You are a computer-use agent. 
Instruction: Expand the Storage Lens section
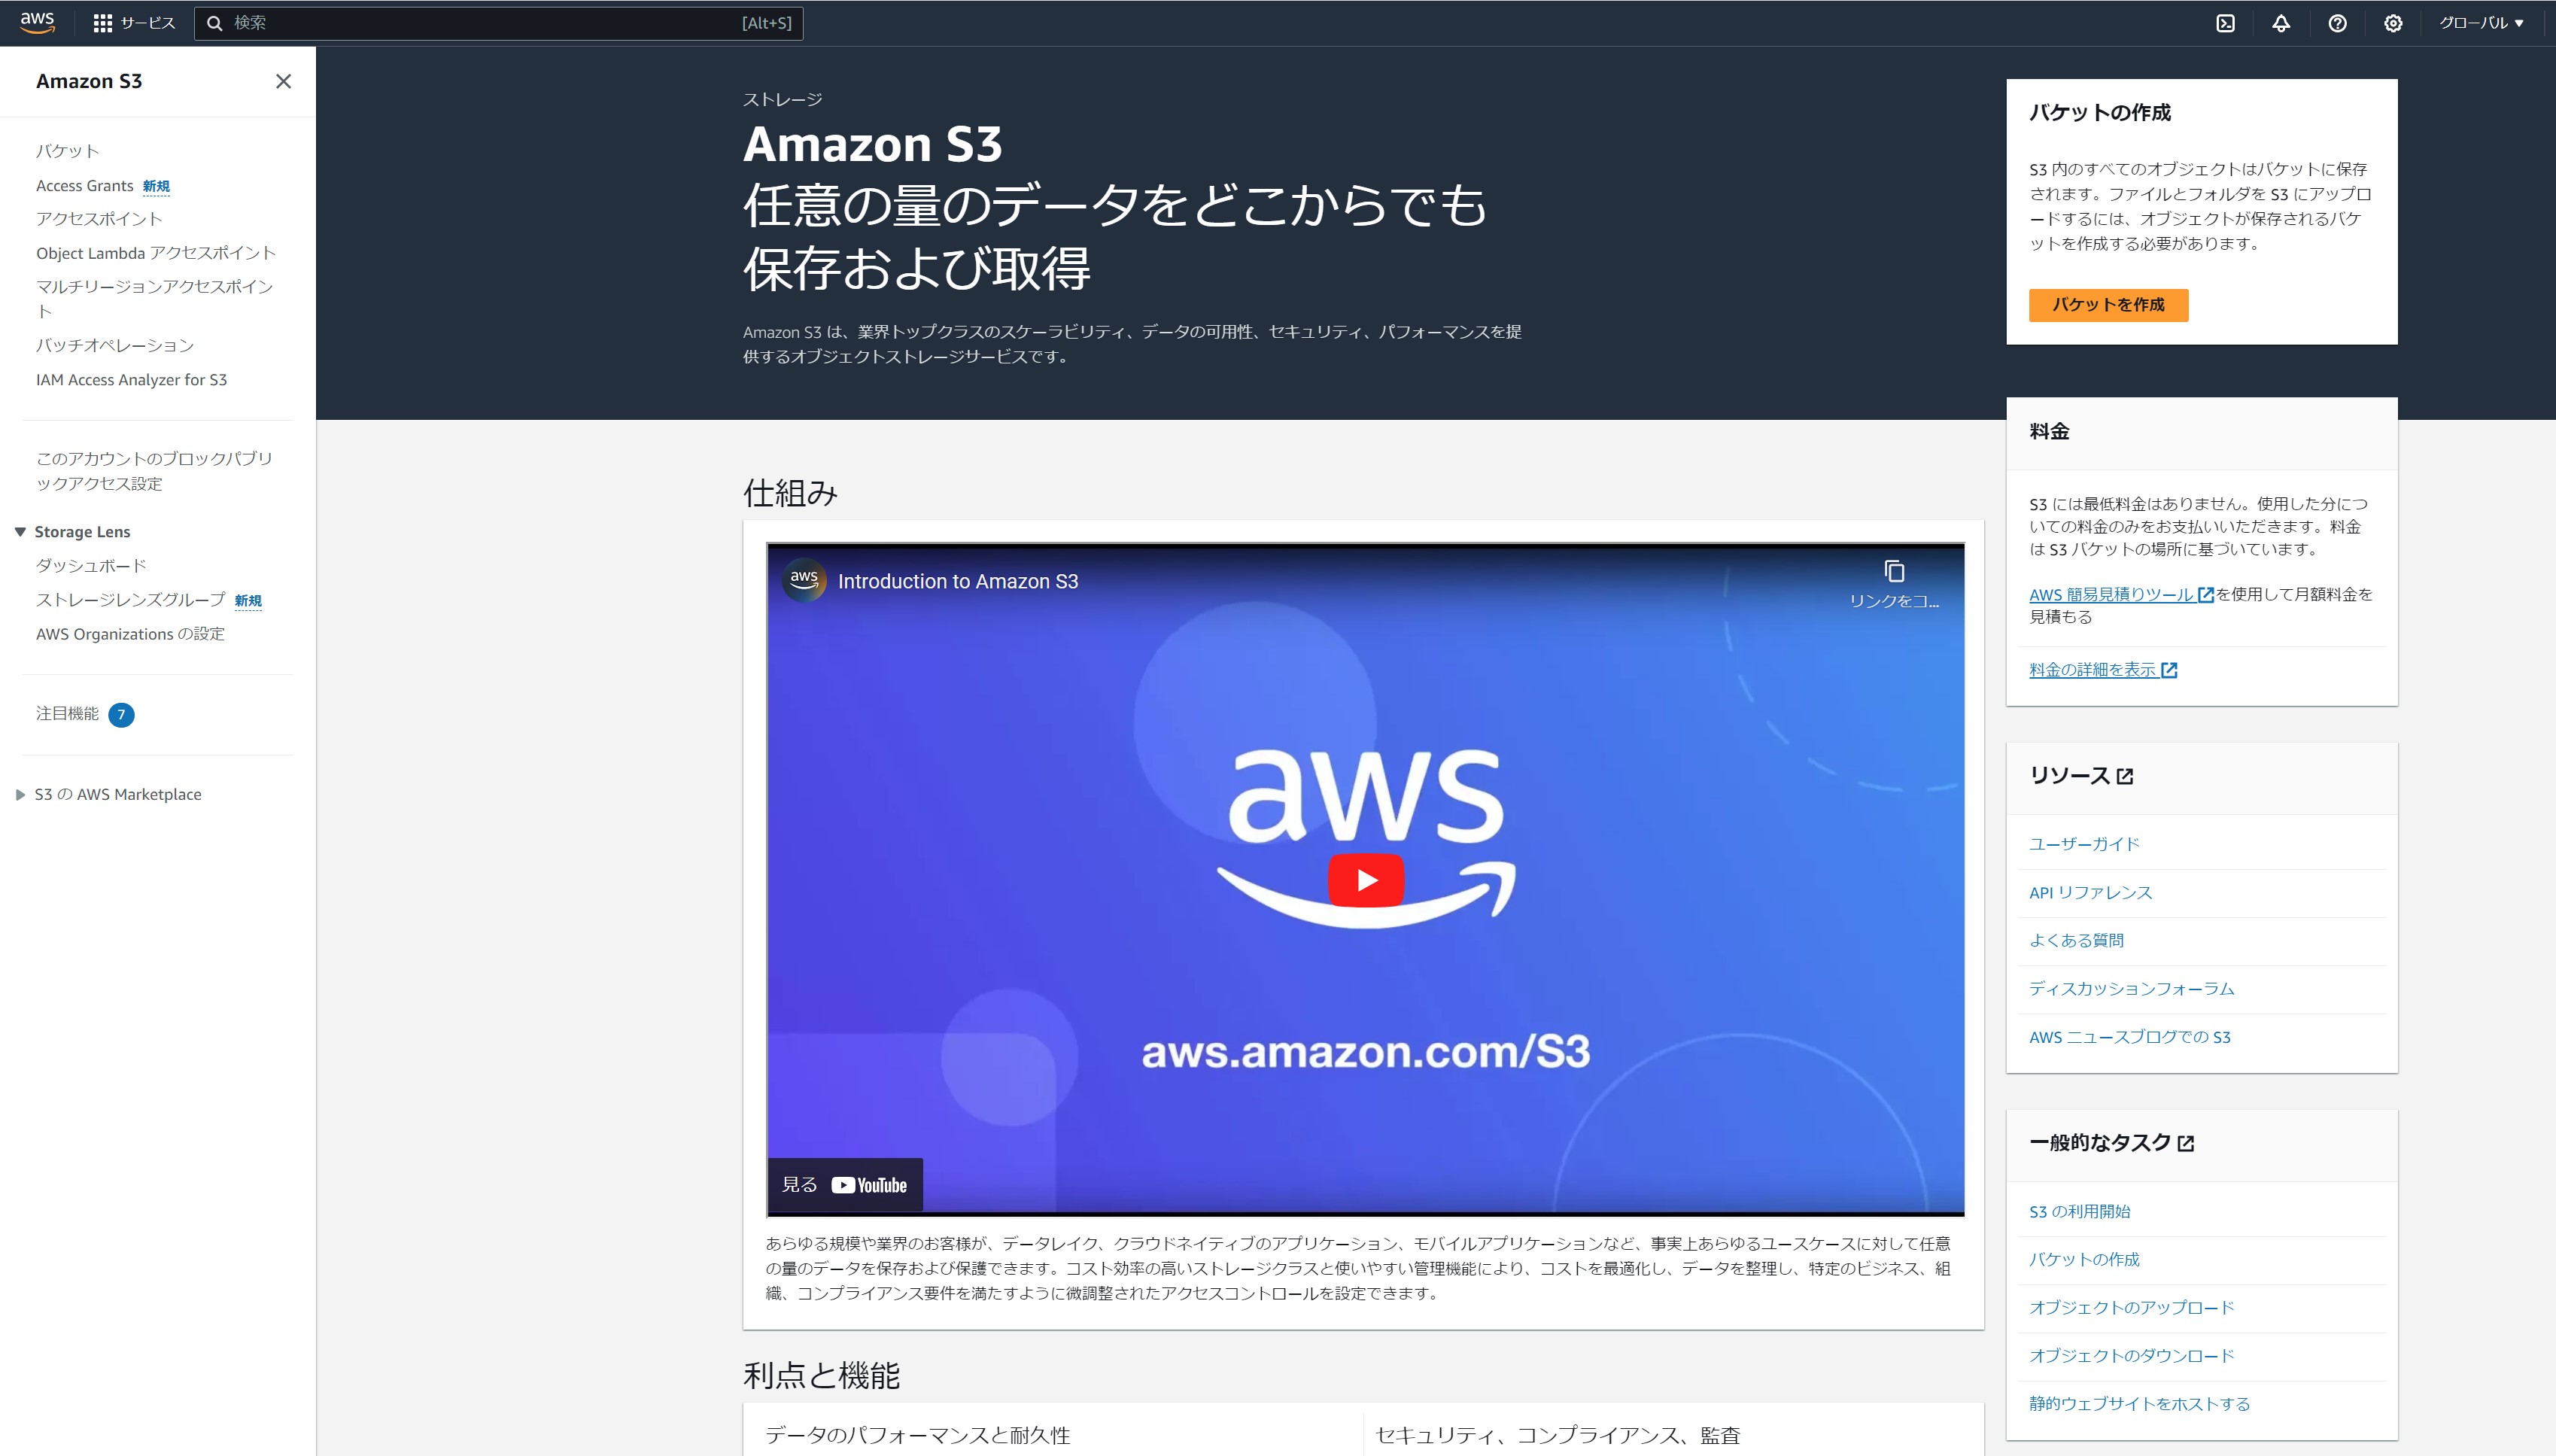tap(25, 530)
